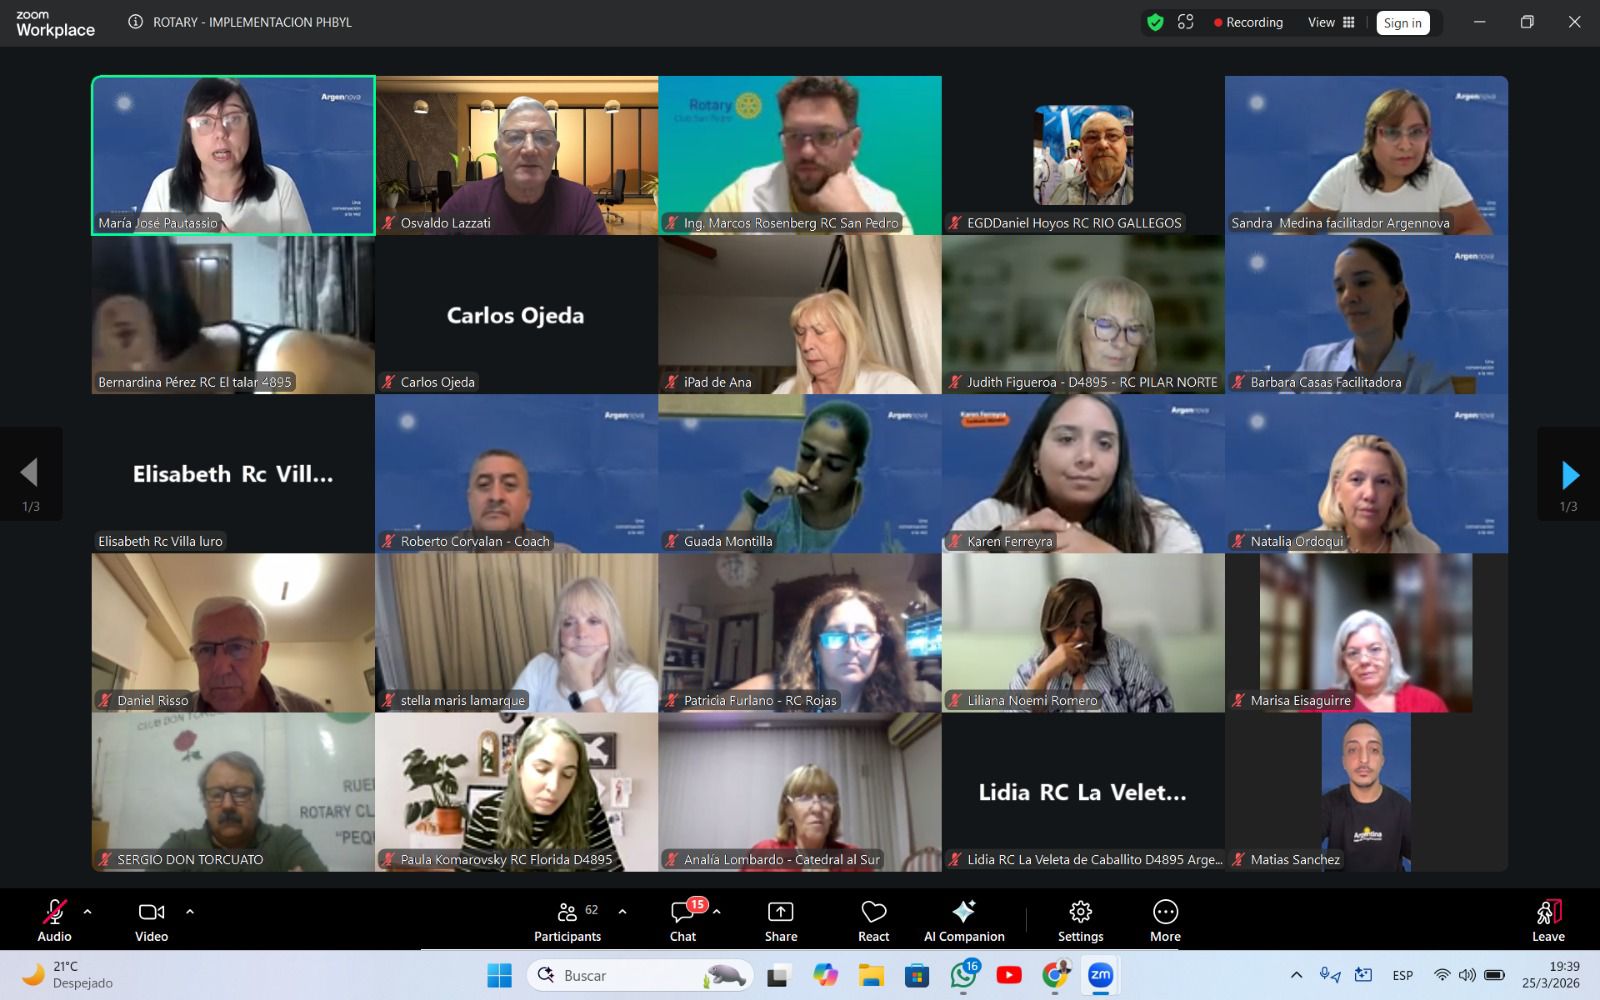Click the green encryption shield icon
This screenshot has width=1600, height=1000.
1155,22
